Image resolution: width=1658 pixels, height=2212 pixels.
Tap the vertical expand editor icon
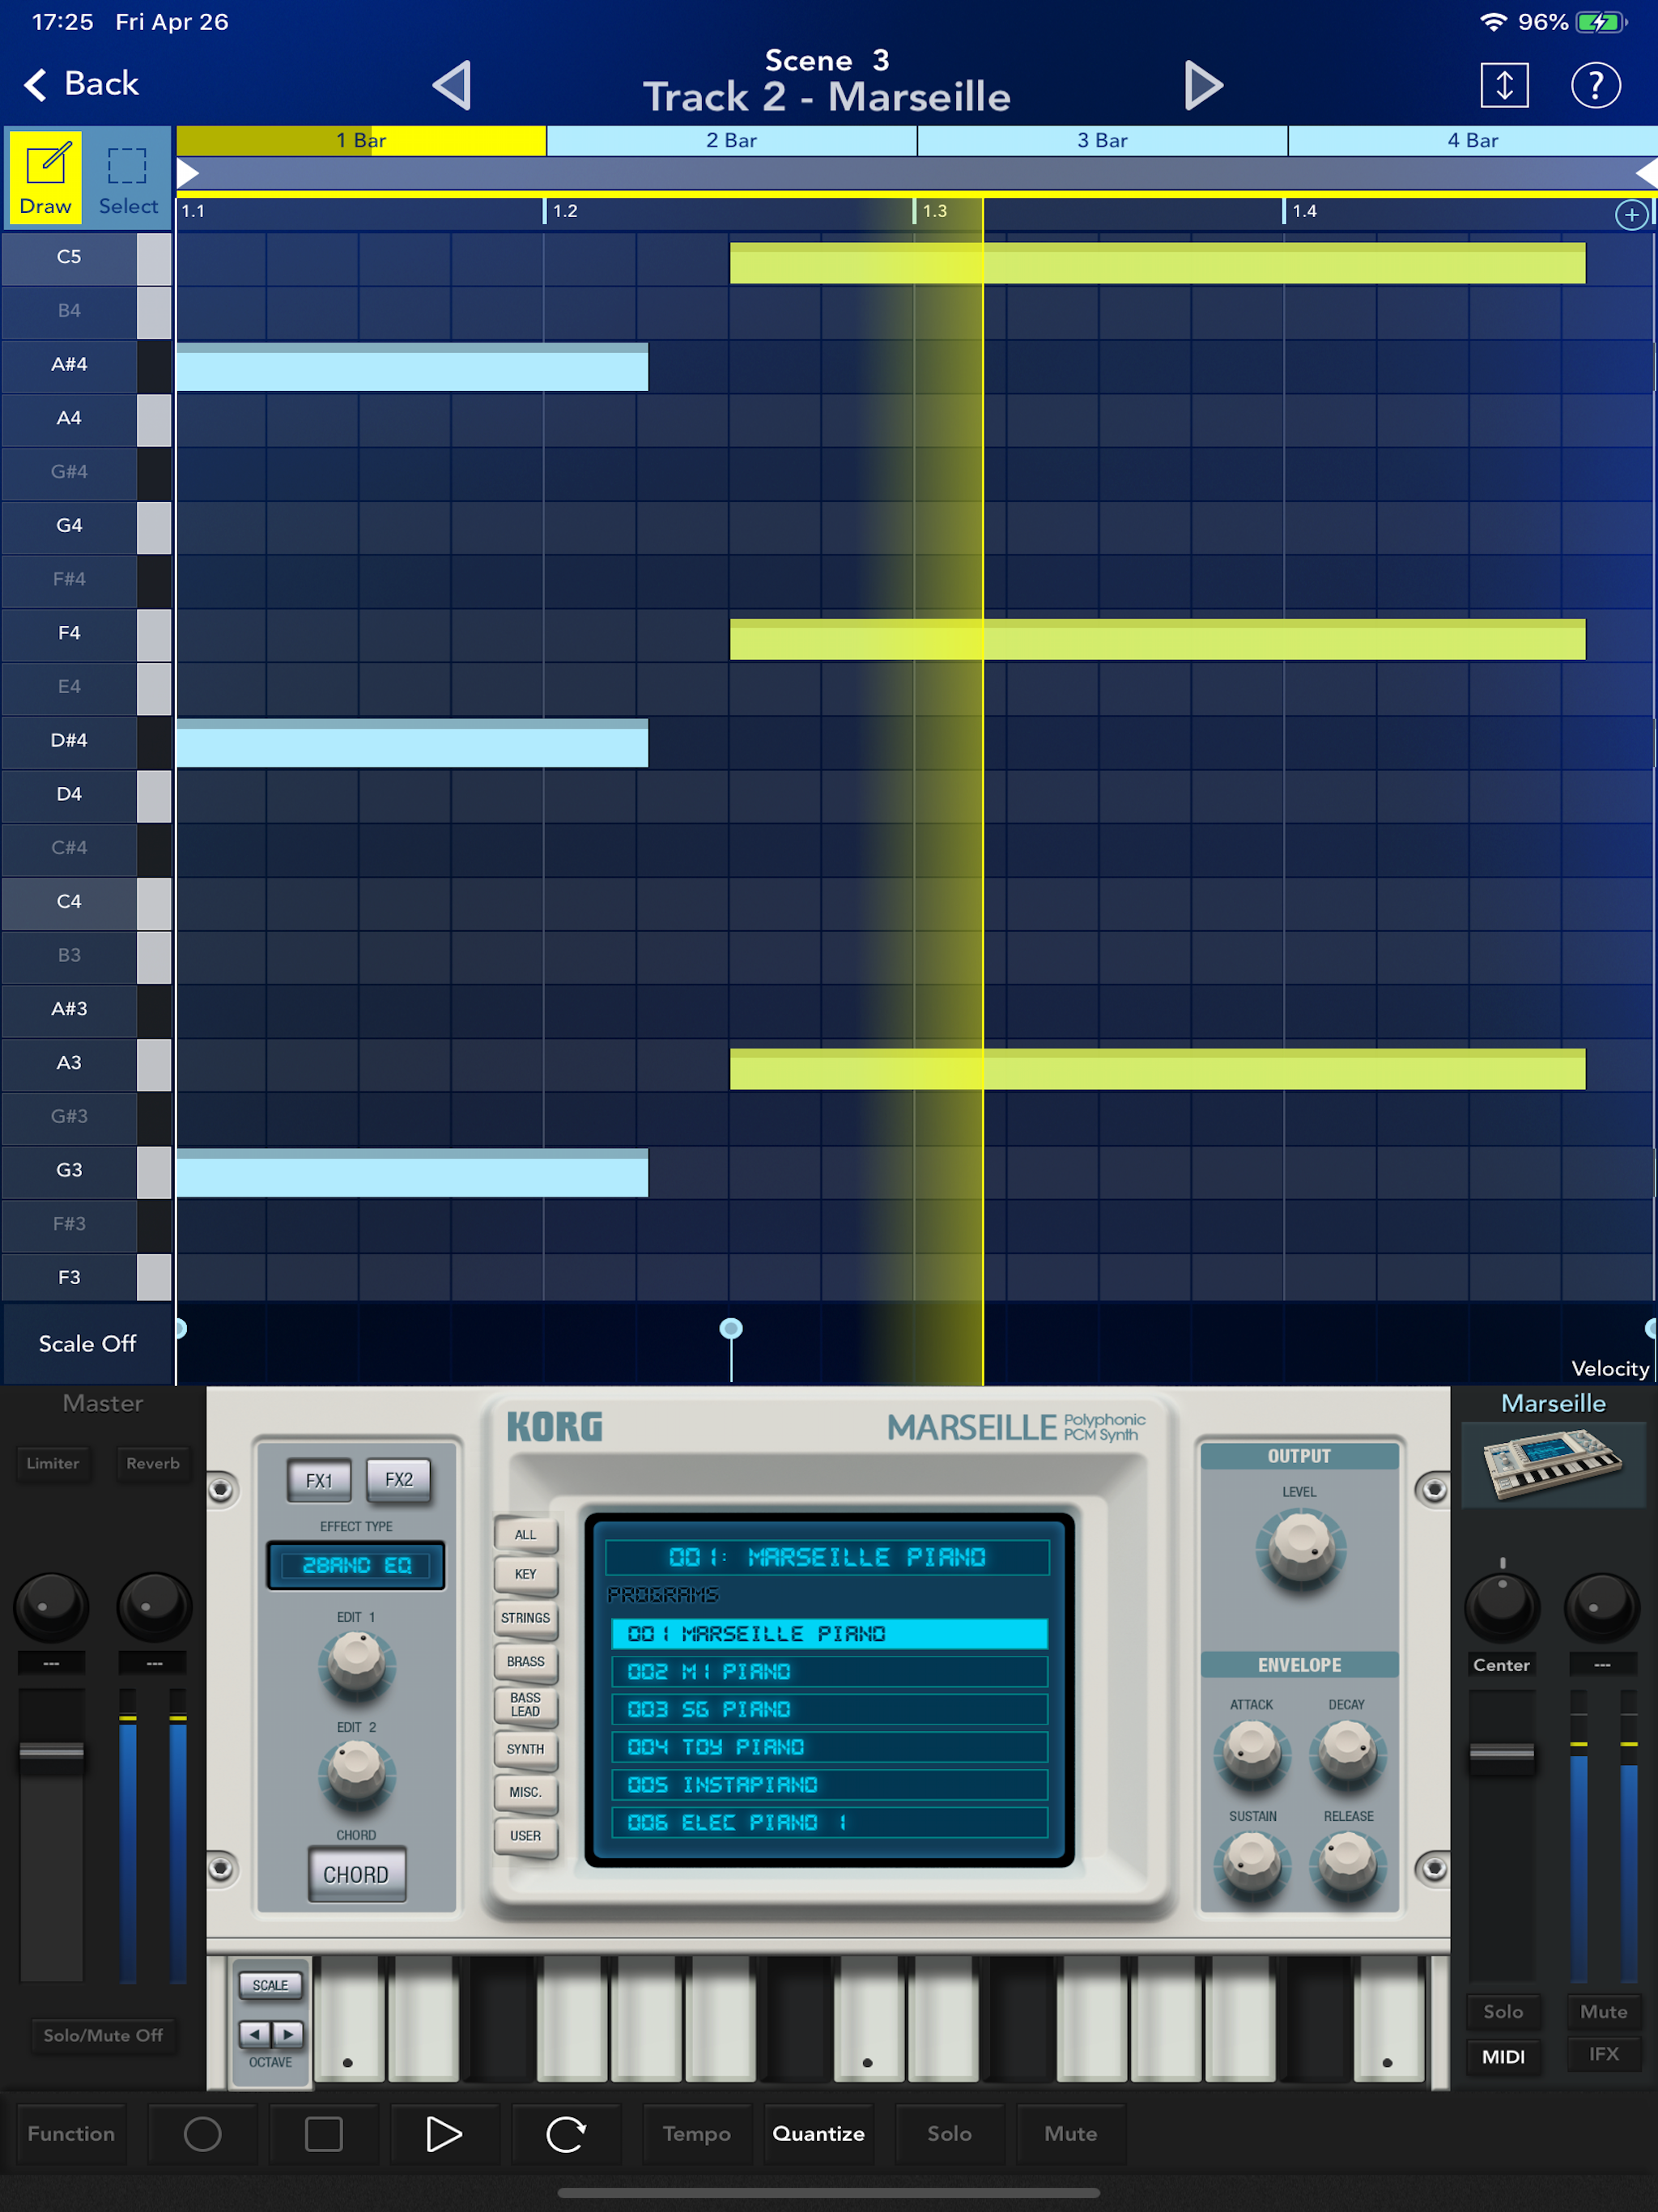(x=1504, y=85)
